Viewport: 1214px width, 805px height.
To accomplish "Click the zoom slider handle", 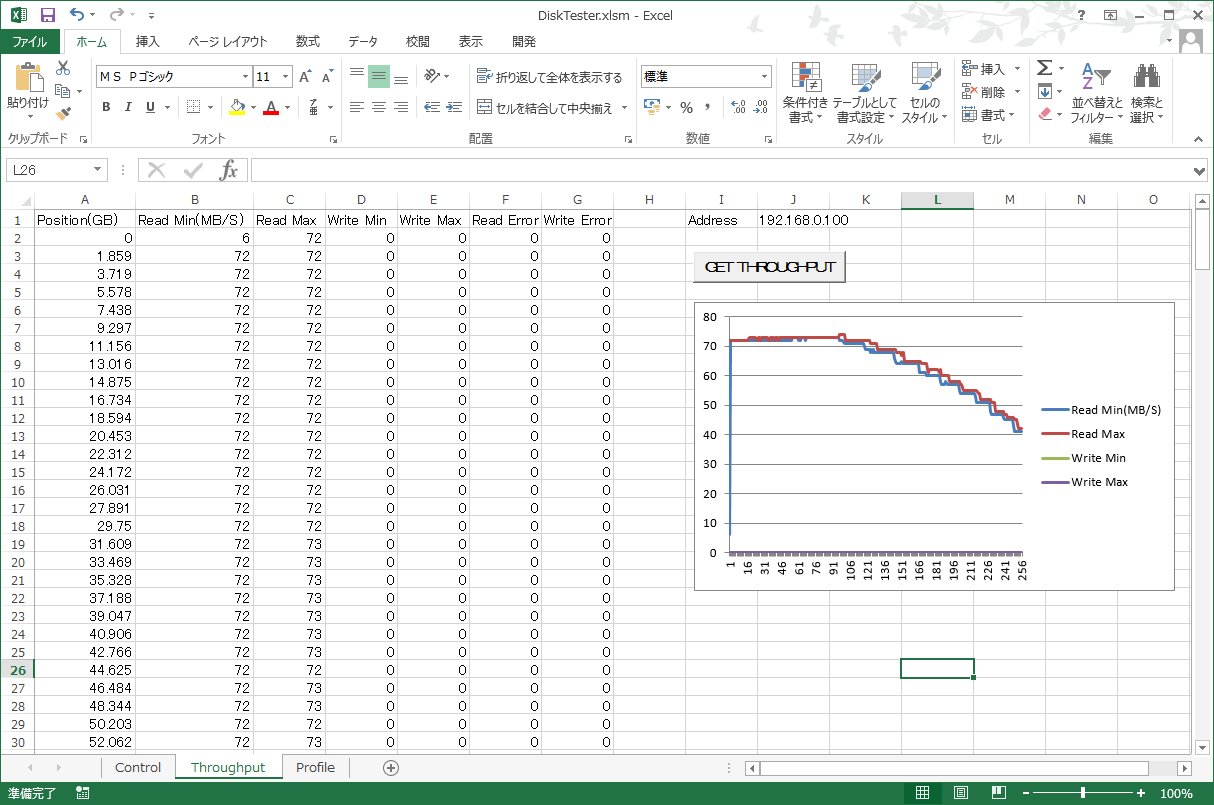I will point(1083,793).
